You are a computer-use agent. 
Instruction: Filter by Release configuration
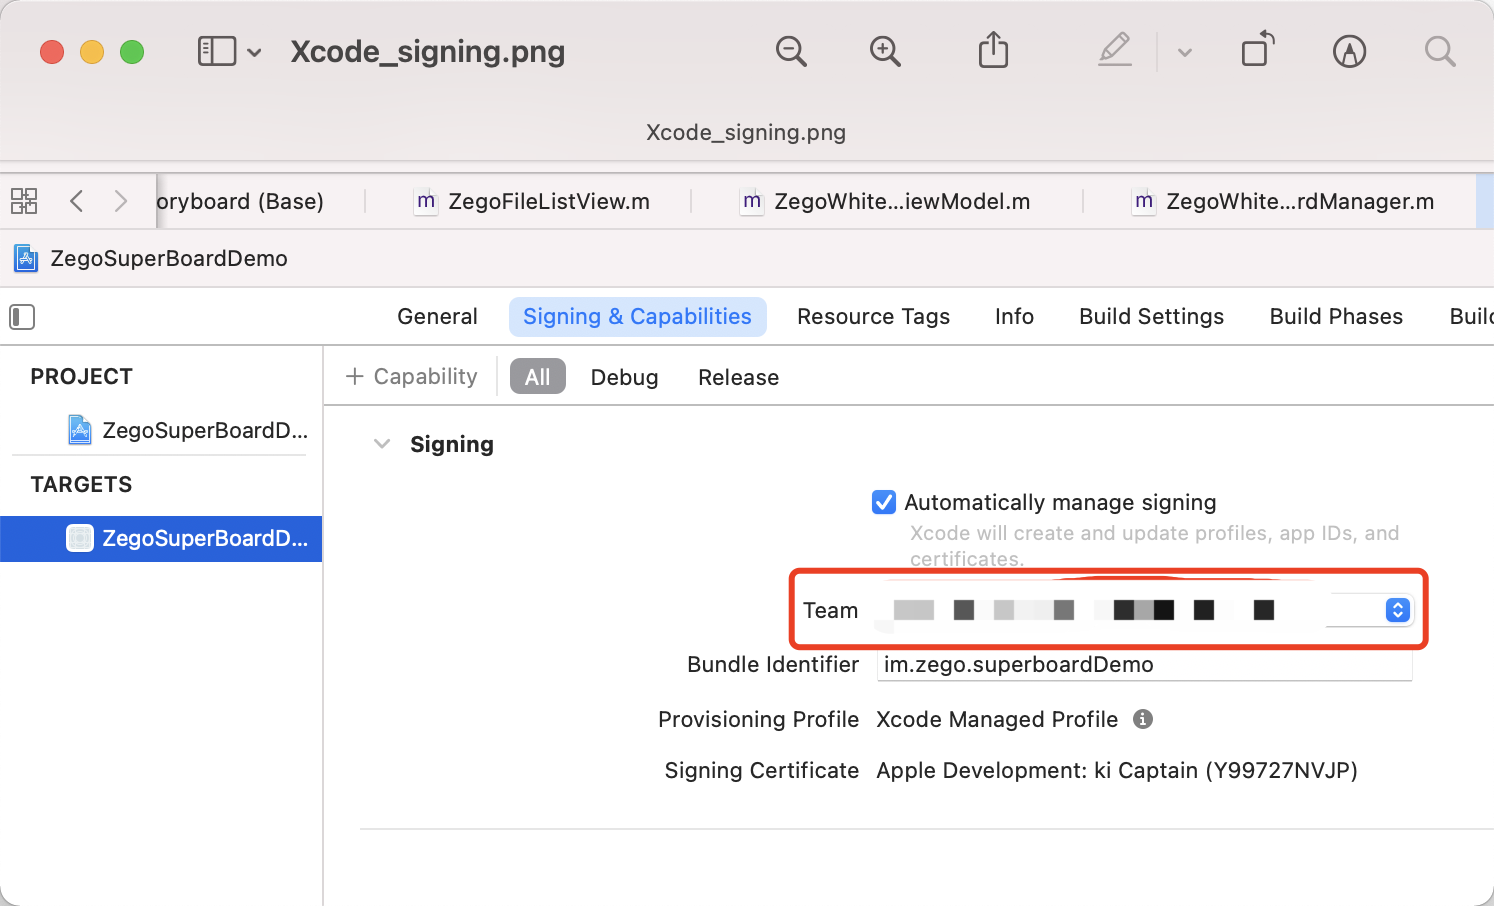(738, 377)
